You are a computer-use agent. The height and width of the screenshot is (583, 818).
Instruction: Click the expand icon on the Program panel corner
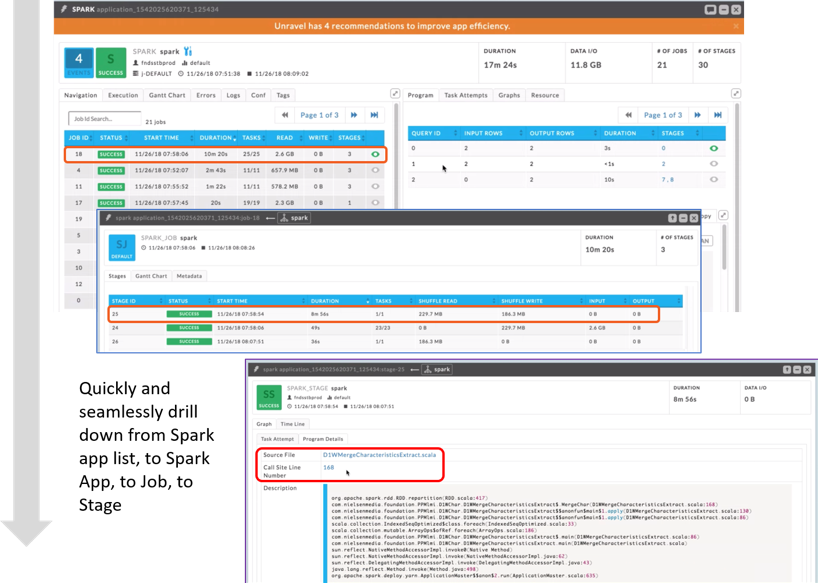coord(736,92)
